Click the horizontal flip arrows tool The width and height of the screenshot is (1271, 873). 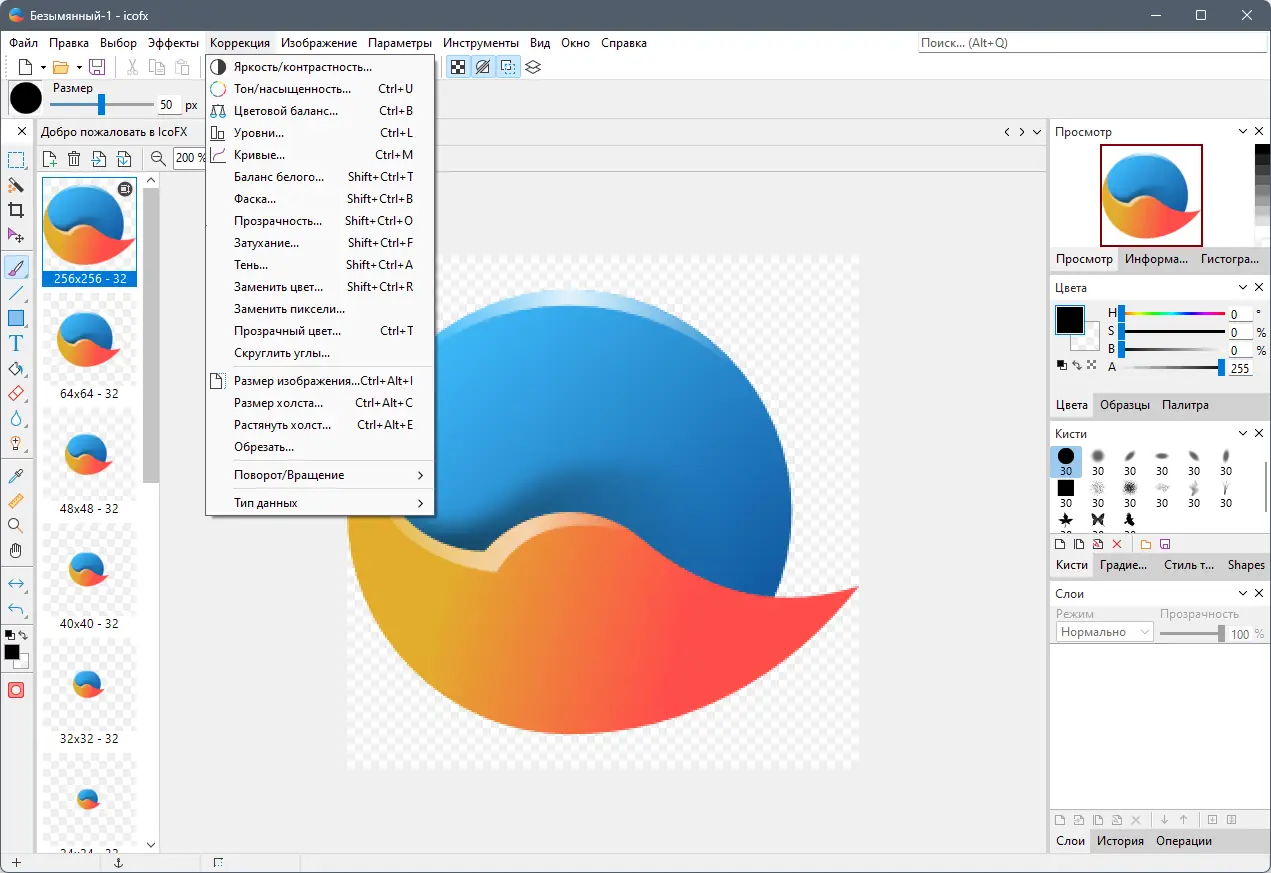pos(16,583)
